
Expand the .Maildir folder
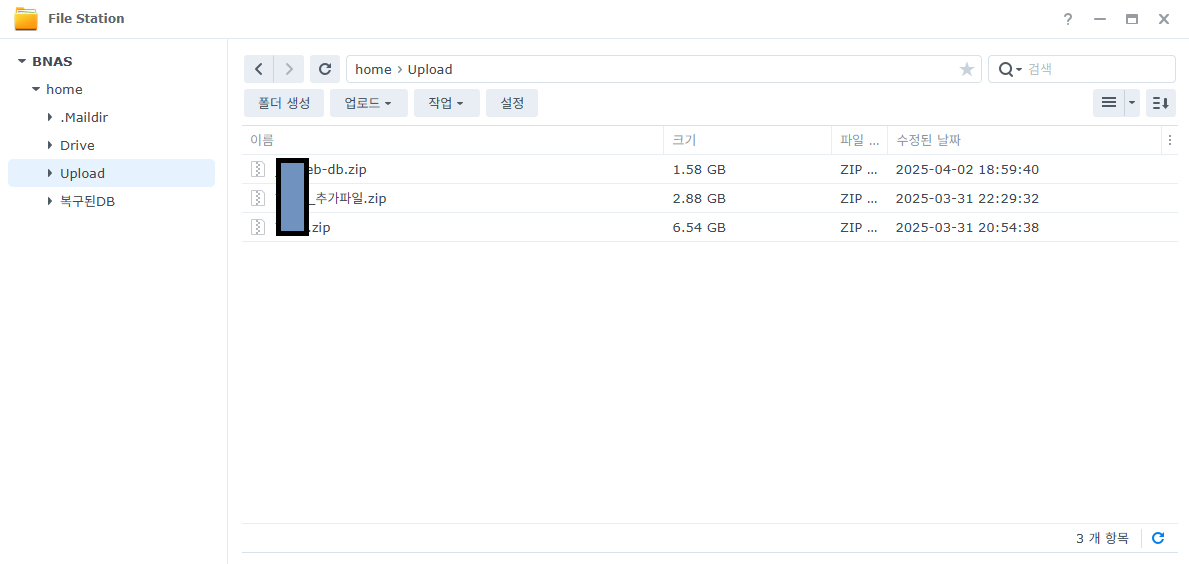click(50, 118)
